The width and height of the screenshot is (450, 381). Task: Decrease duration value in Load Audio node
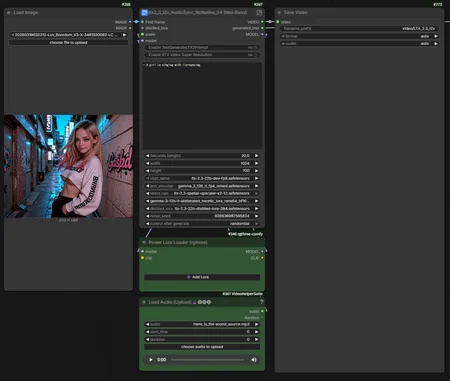pyautogui.click(x=147, y=339)
